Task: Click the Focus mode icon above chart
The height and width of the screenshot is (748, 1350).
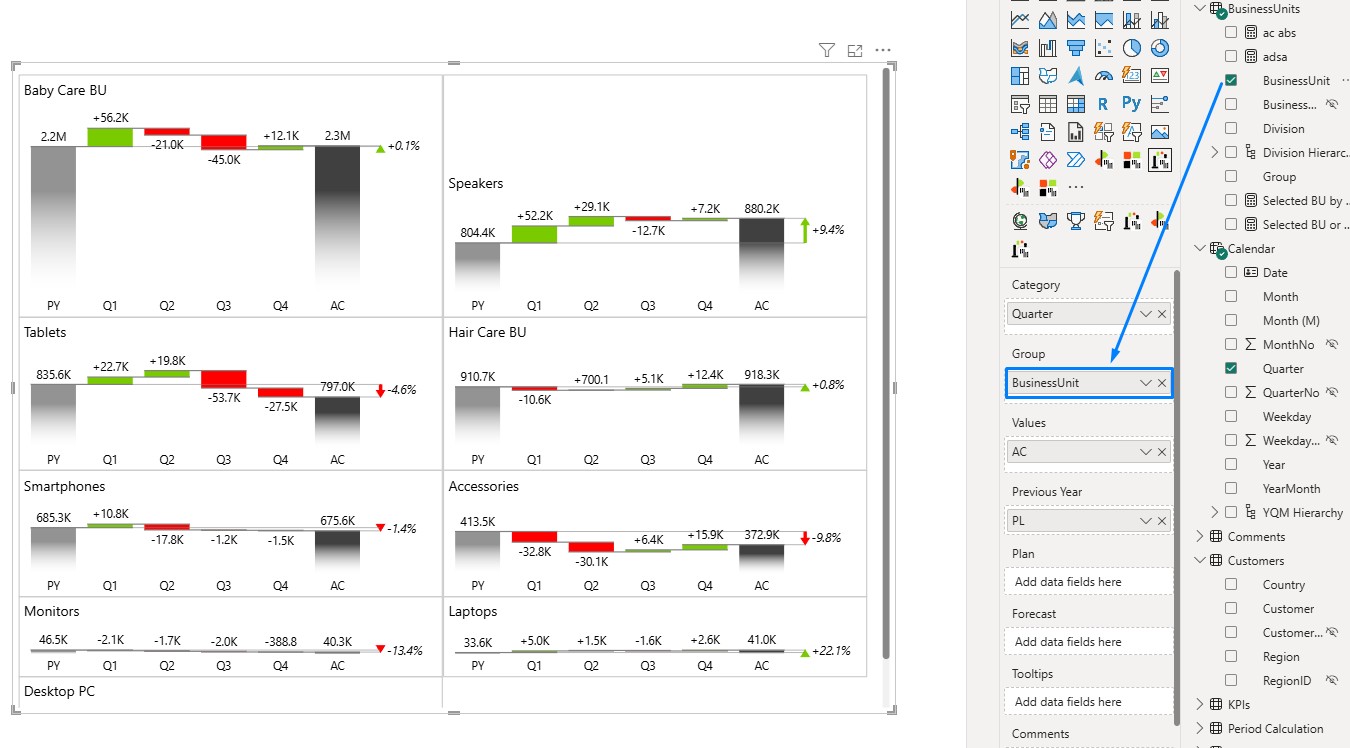Action: [854, 50]
